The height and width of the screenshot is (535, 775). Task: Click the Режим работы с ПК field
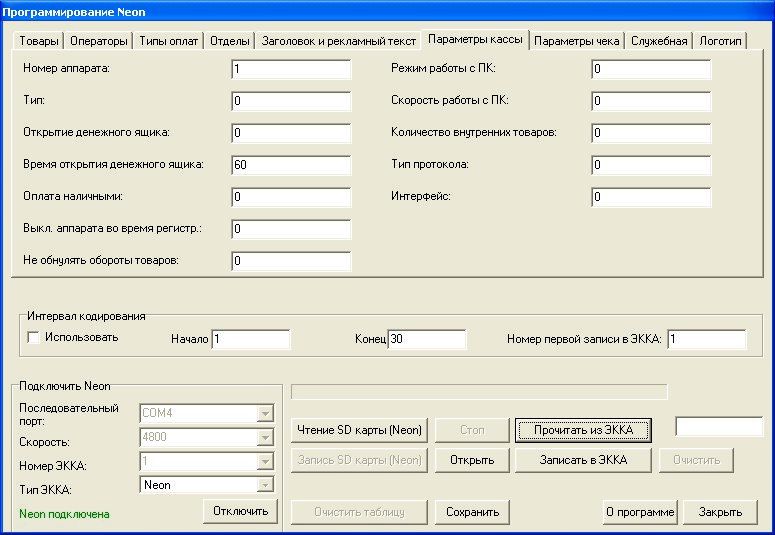click(x=651, y=69)
